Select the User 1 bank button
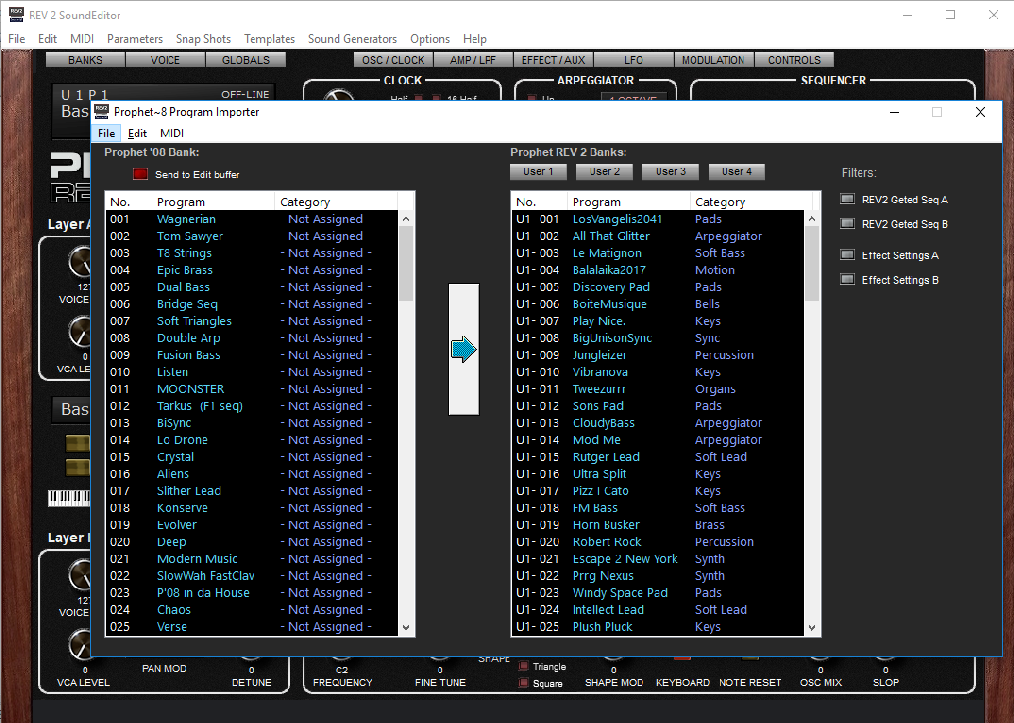This screenshot has height=723, width=1014. (539, 172)
